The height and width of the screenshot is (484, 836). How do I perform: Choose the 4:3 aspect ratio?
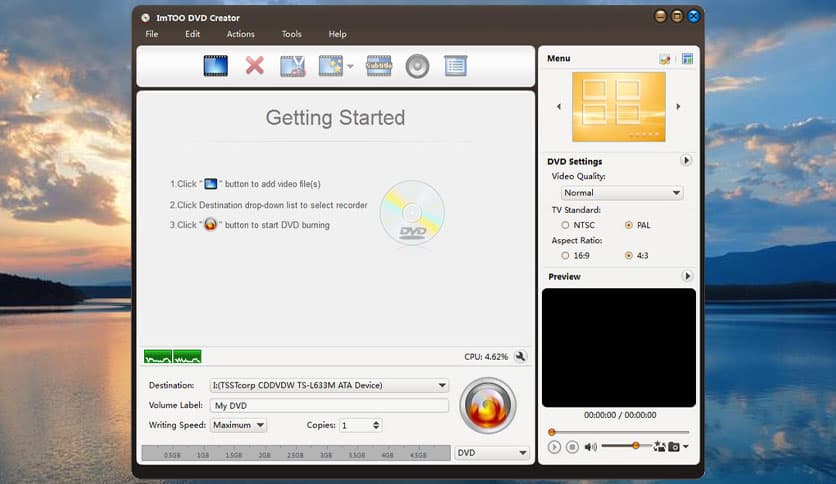629,256
